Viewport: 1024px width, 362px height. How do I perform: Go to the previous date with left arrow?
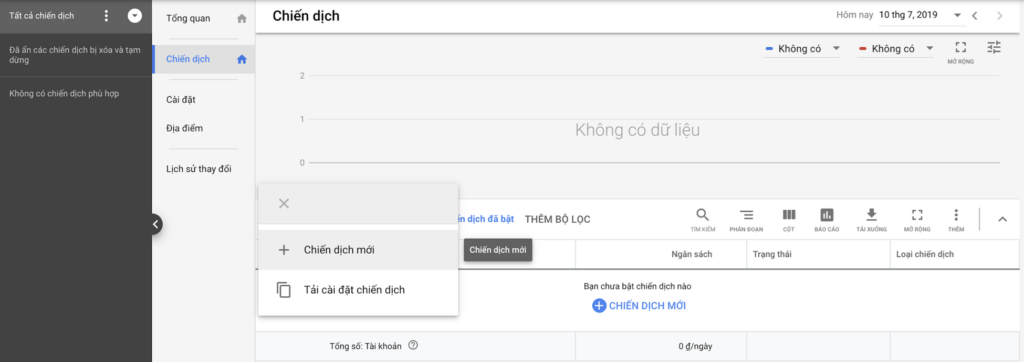(x=974, y=16)
